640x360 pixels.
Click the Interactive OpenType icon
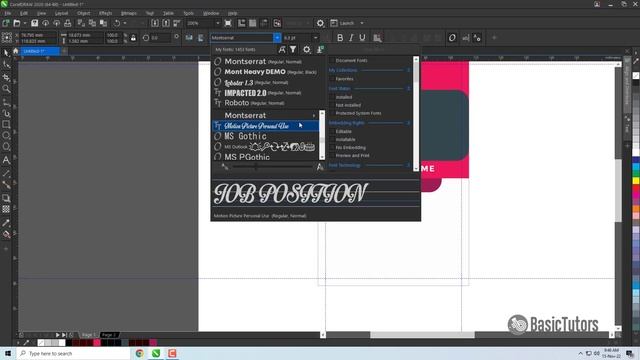(x=452, y=38)
